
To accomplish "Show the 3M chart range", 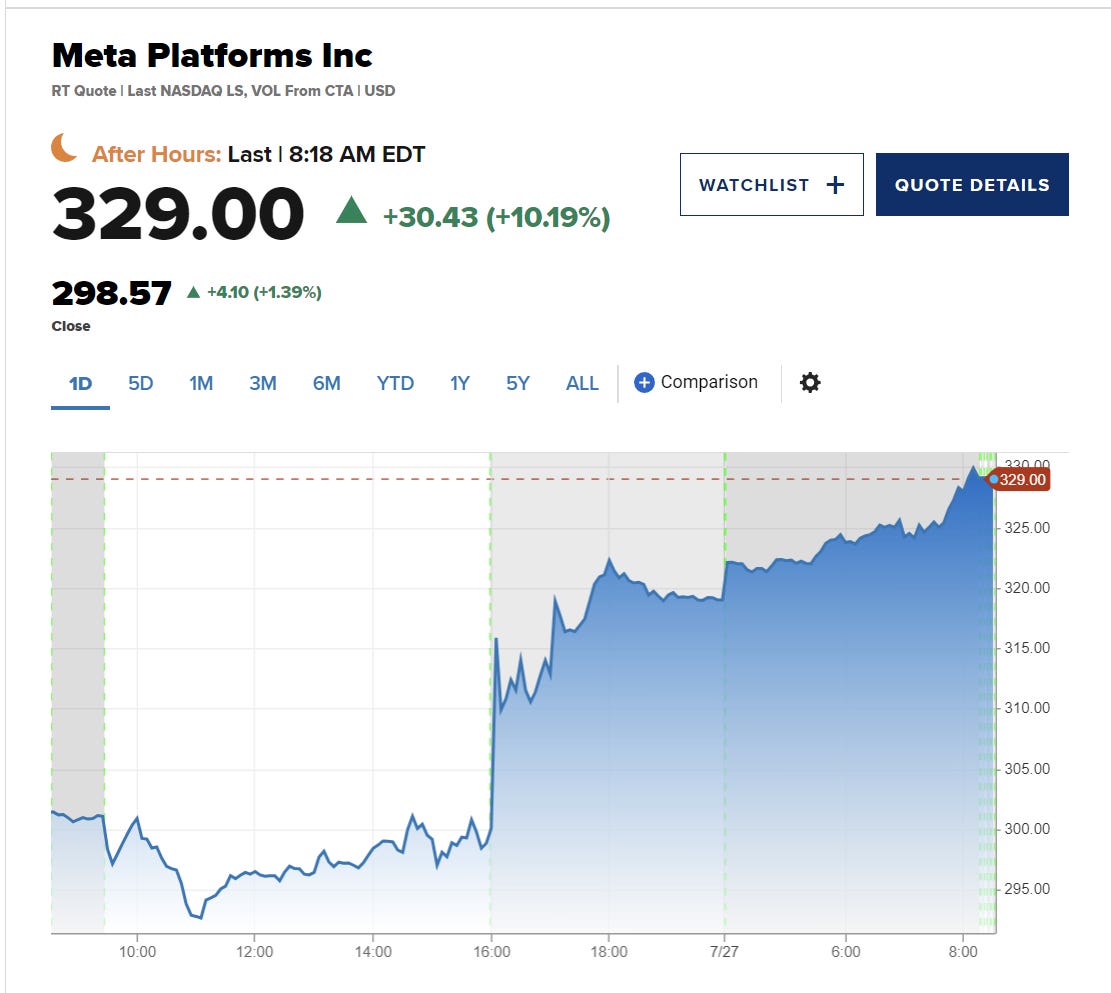I will (x=263, y=383).
